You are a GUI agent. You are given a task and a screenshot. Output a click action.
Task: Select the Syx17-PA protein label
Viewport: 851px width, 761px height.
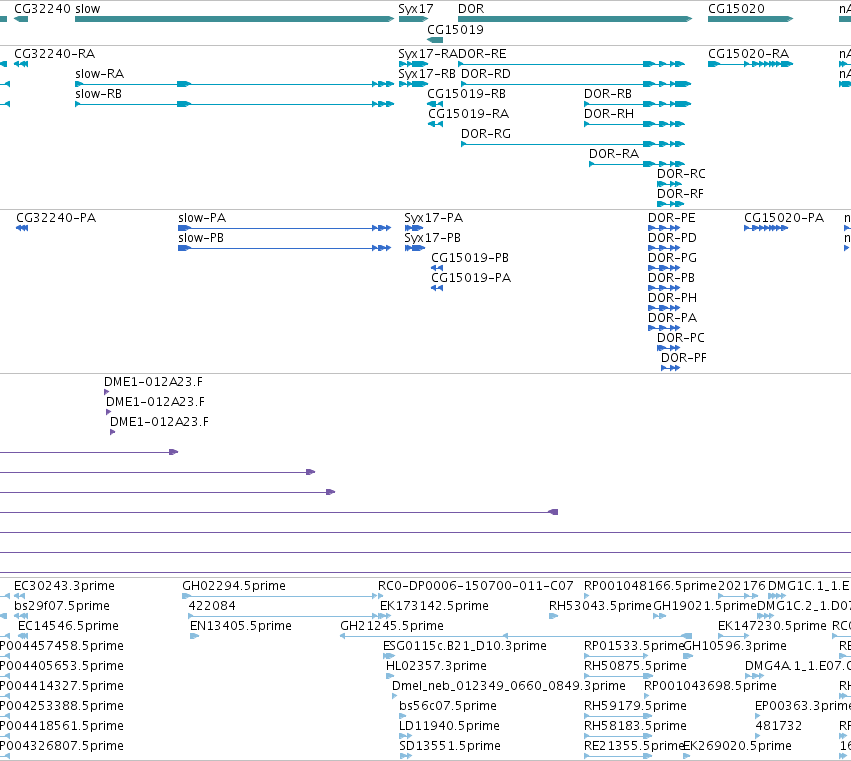(434, 218)
